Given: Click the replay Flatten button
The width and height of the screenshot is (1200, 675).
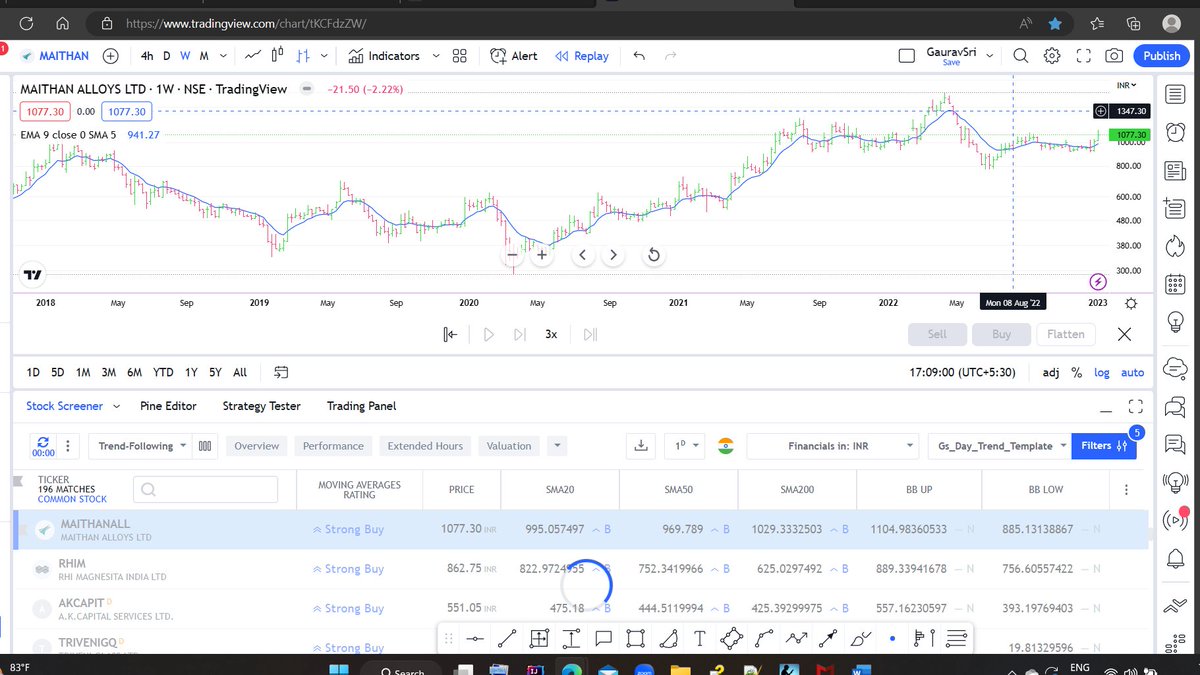Looking at the screenshot, I should [x=1065, y=334].
